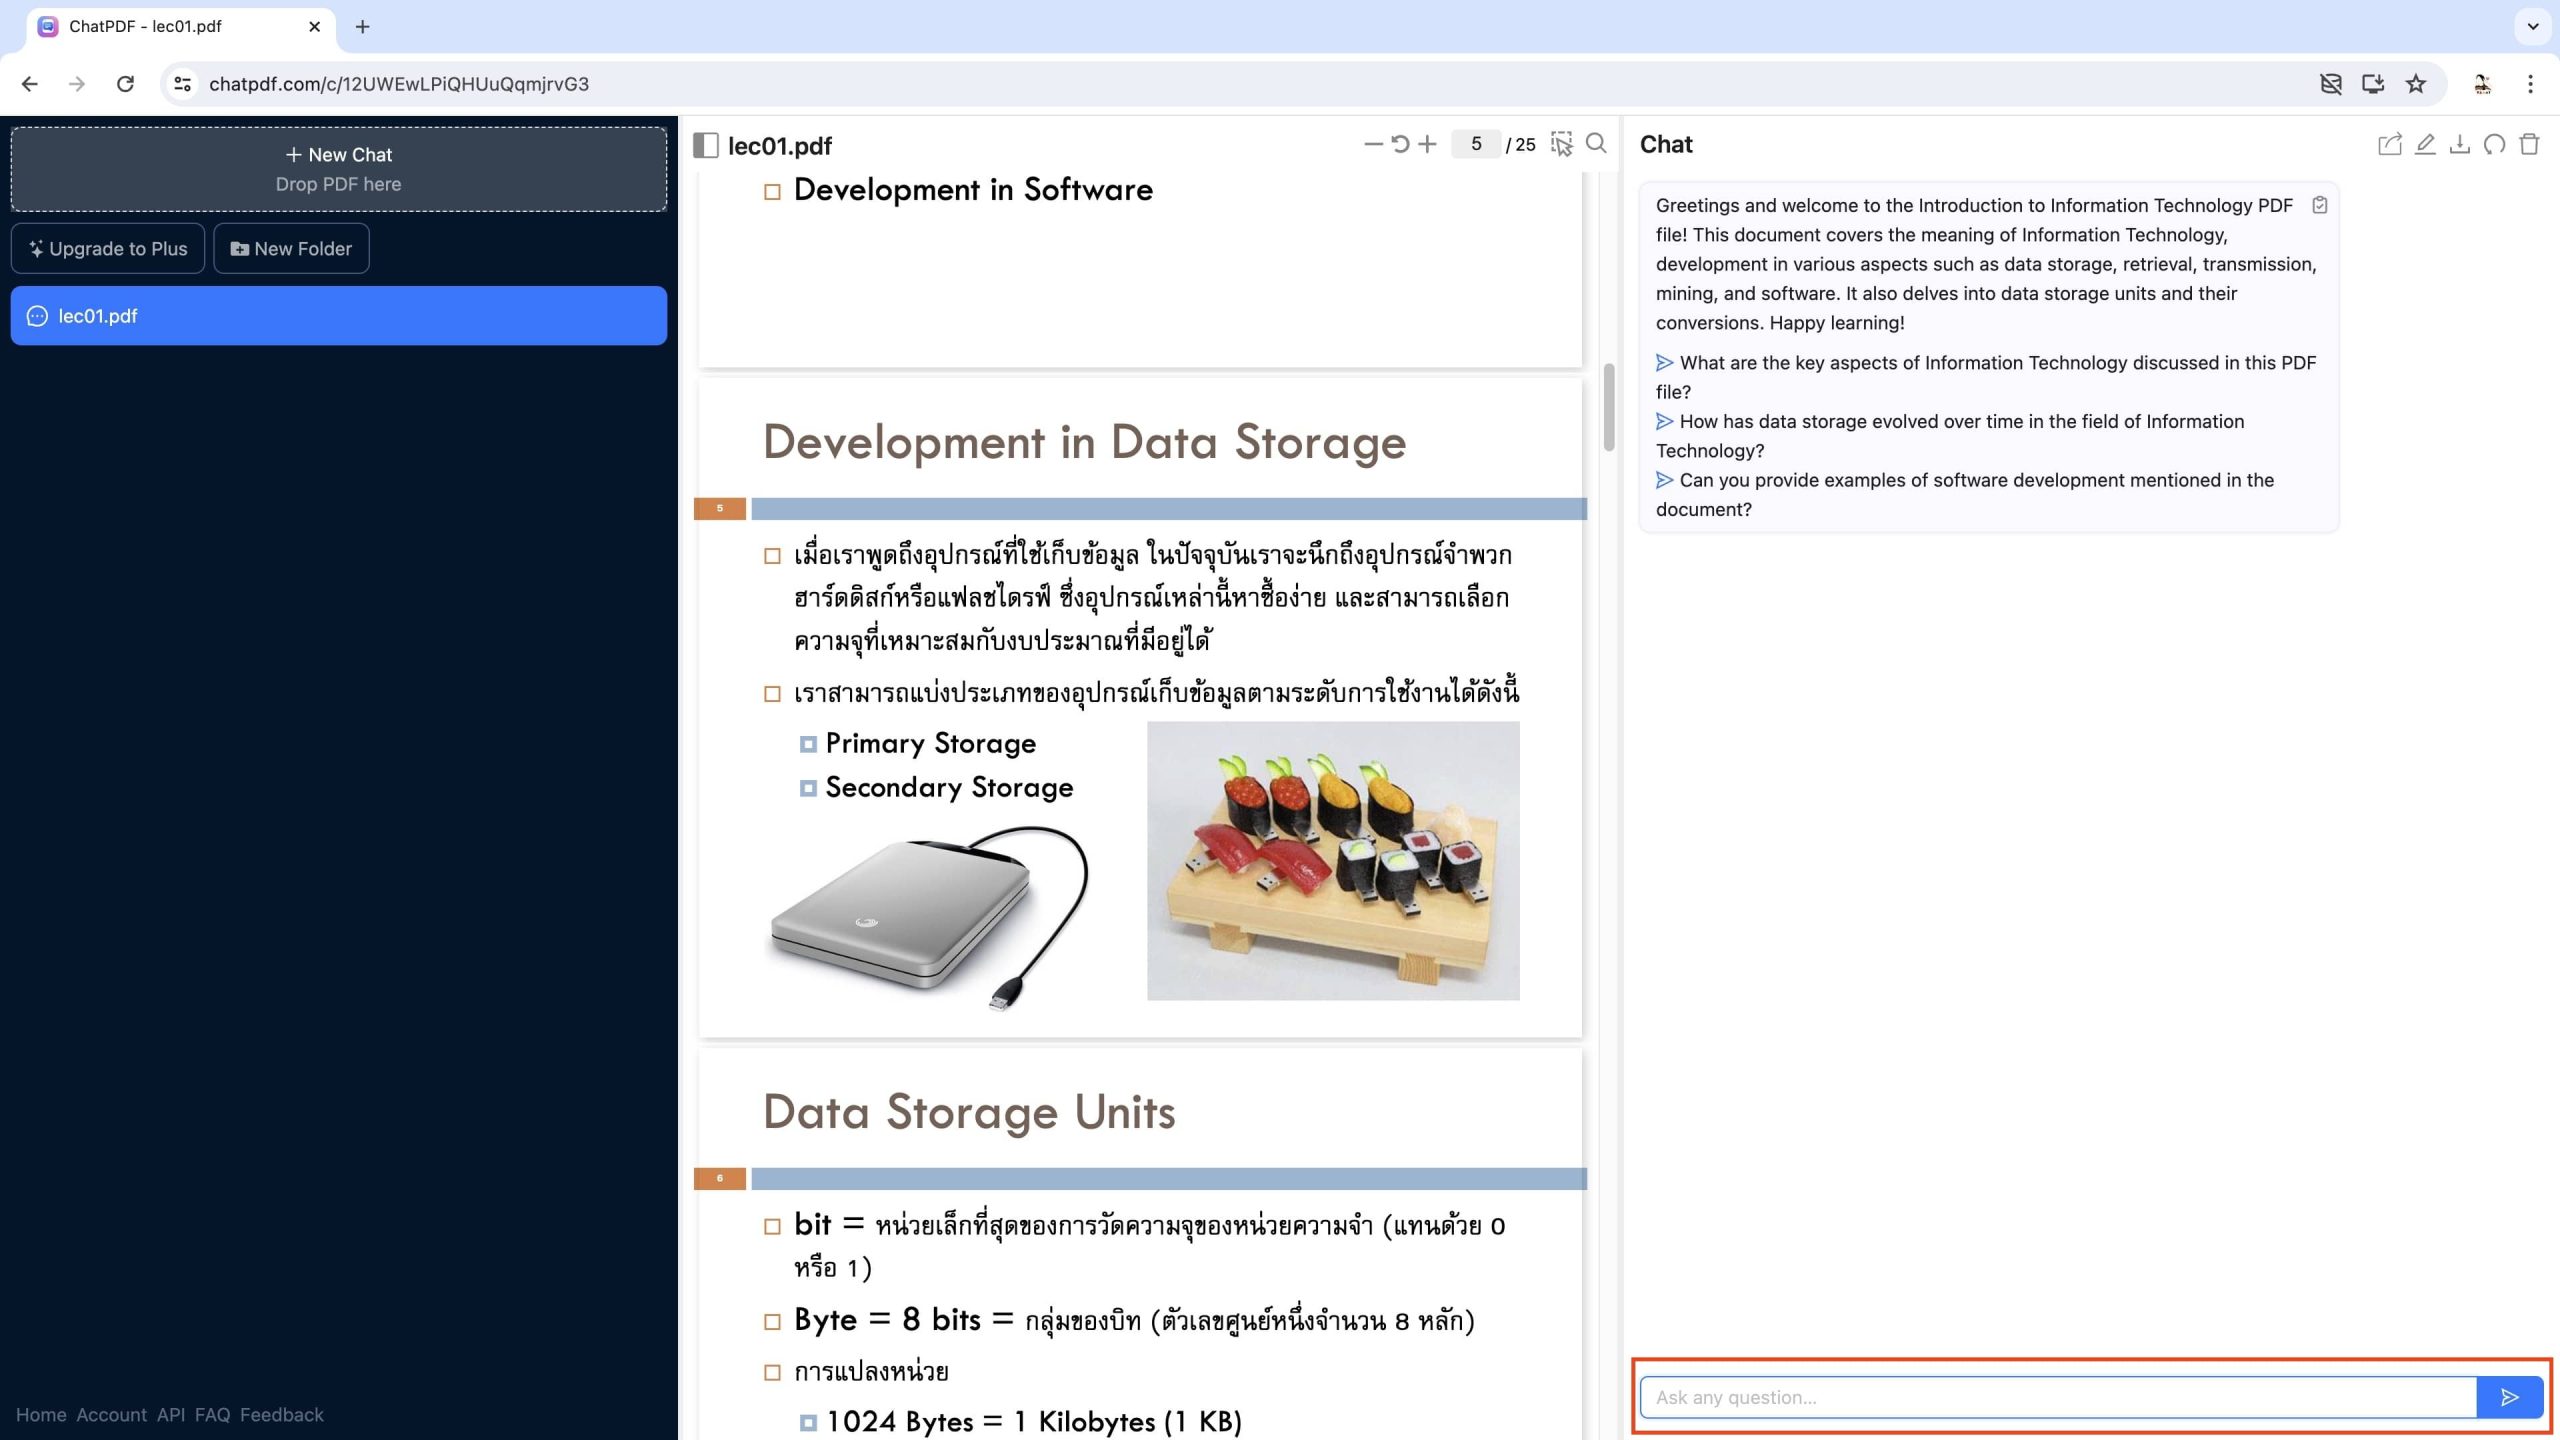Click the Ask any question field

(x=2058, y=1397)
